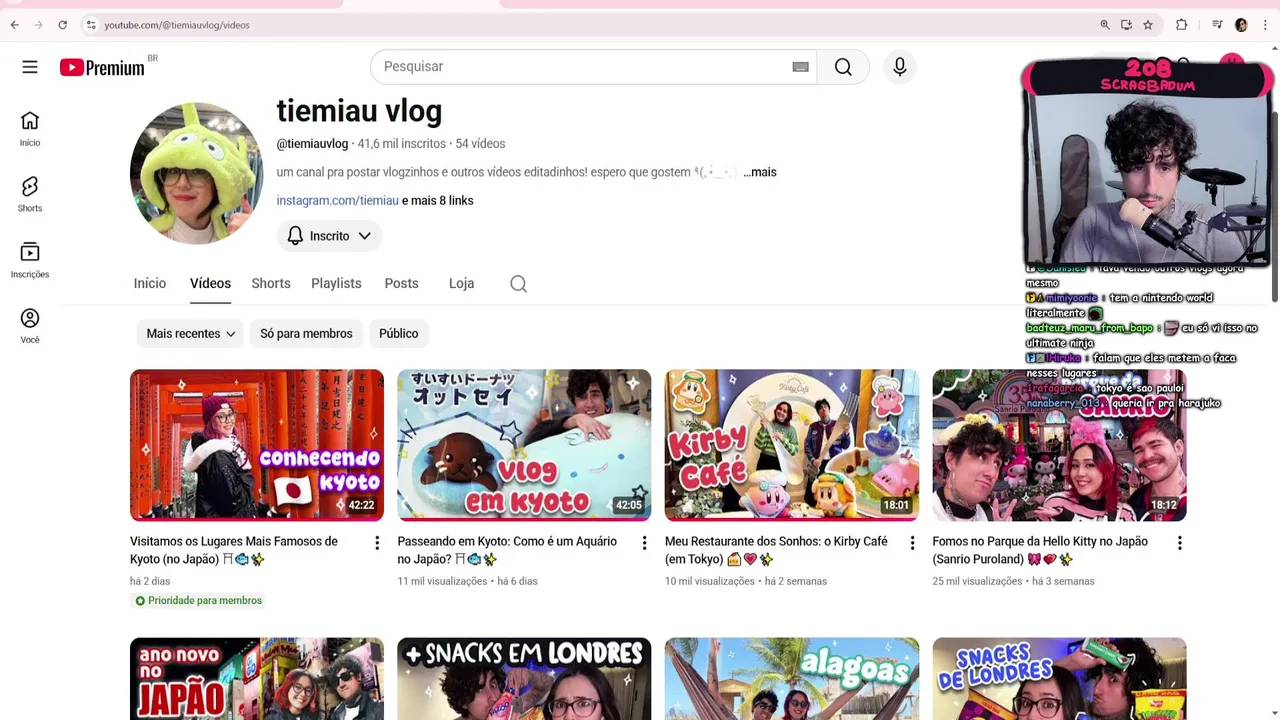Open browser extensions puzzle icon
1280x720 pixels.
1181,25
